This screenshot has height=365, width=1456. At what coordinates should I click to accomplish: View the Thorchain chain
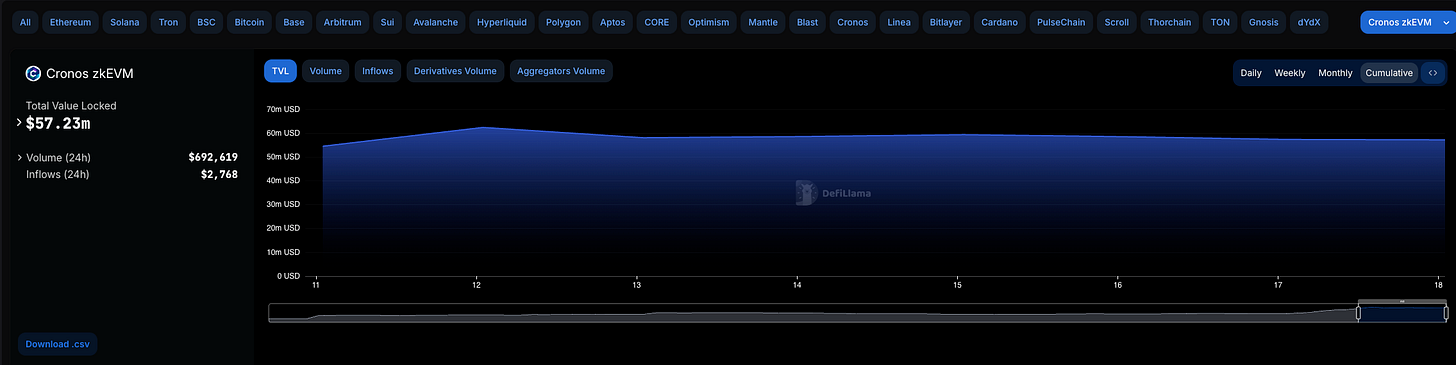[1170, 22]
